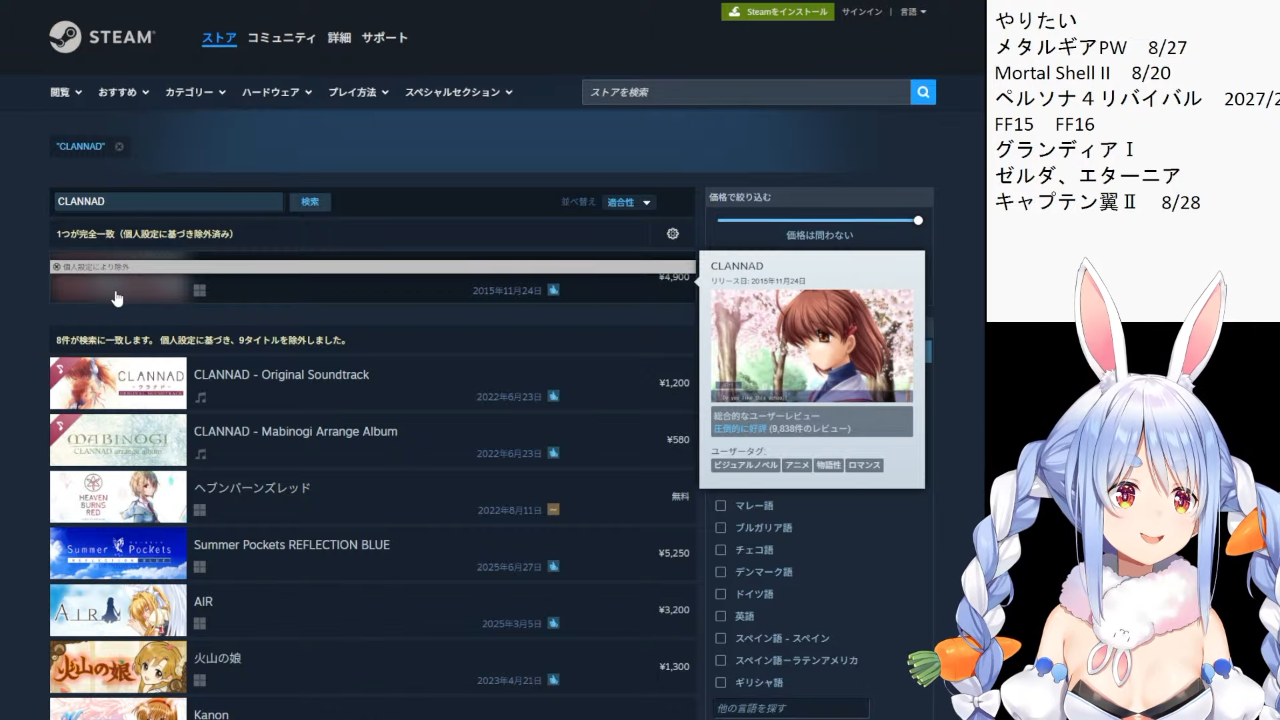Toggle the ブルガリア語 checkbox
The image size is (1280, 720).
[x=720, y=528]
